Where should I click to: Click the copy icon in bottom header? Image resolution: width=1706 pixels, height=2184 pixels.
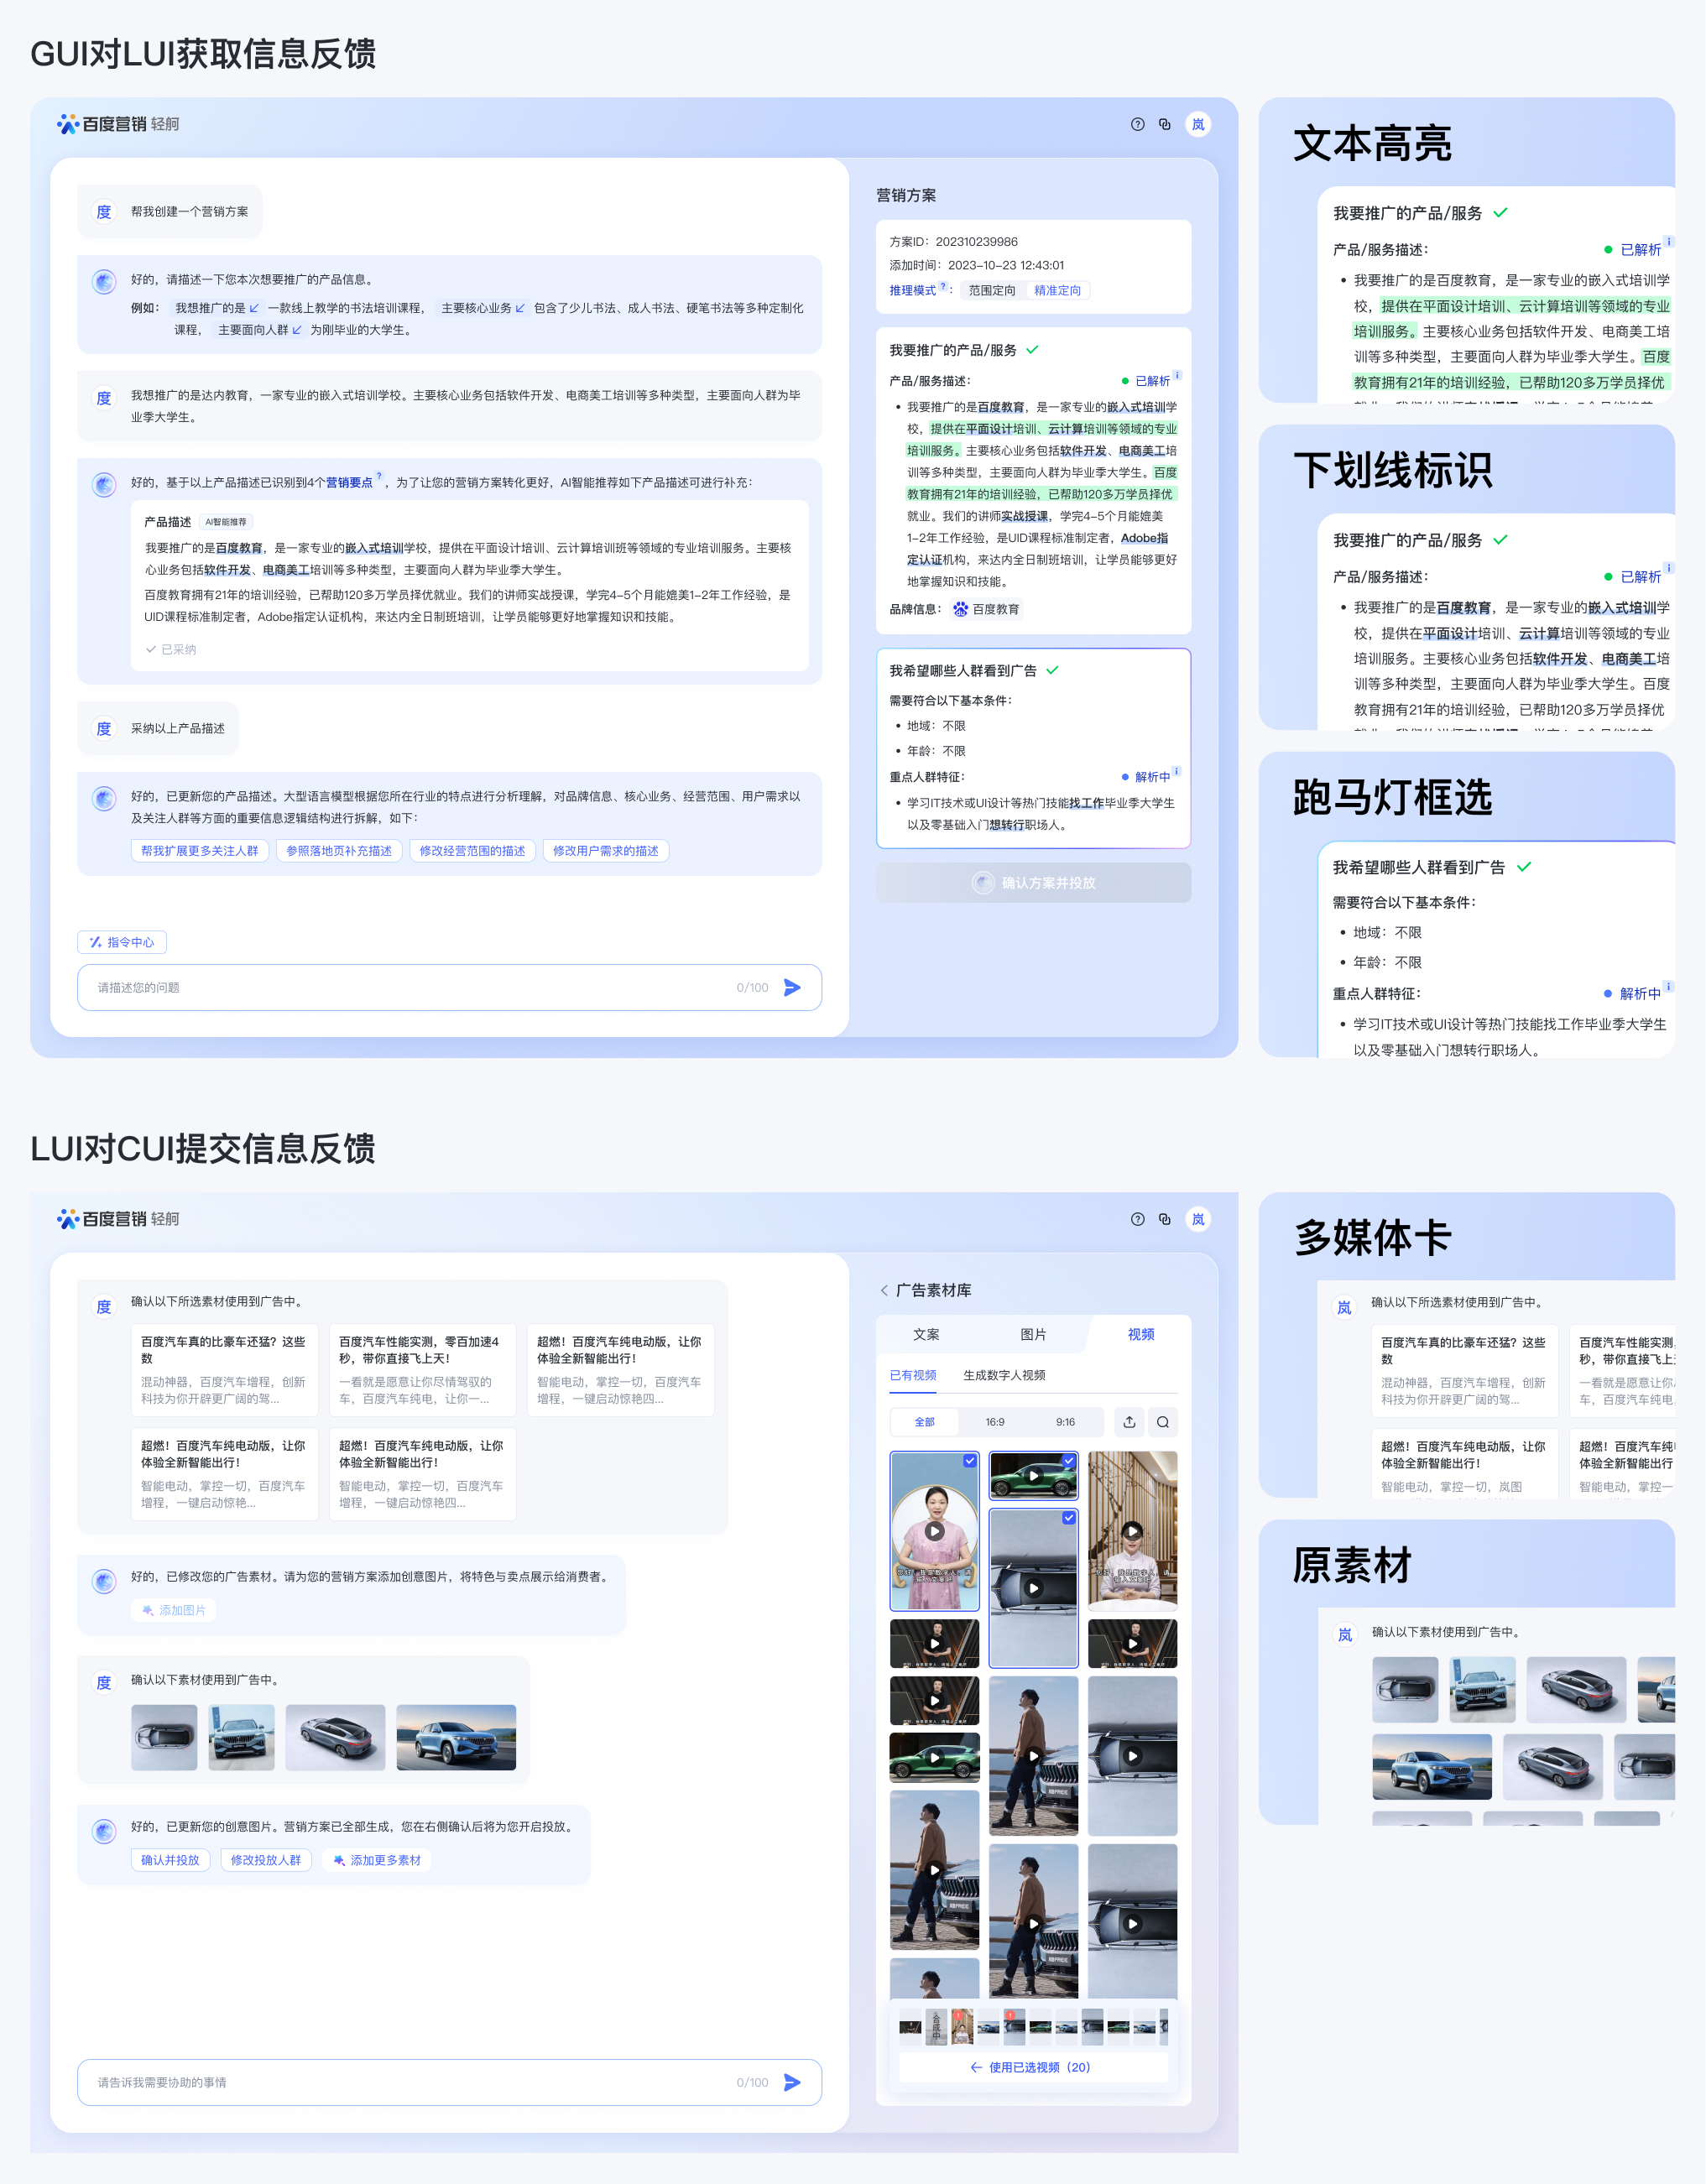coord(1164,1219)
